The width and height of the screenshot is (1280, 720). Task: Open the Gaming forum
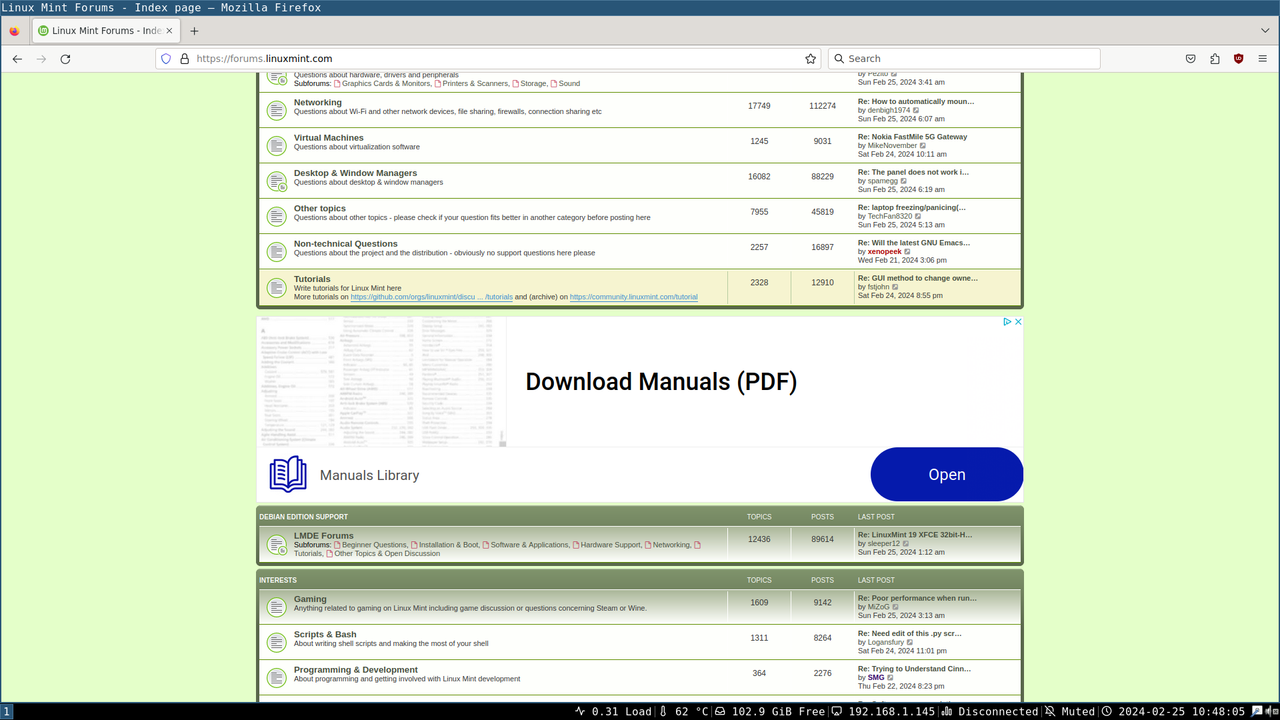pyautogui.click(x=310, y=599)
